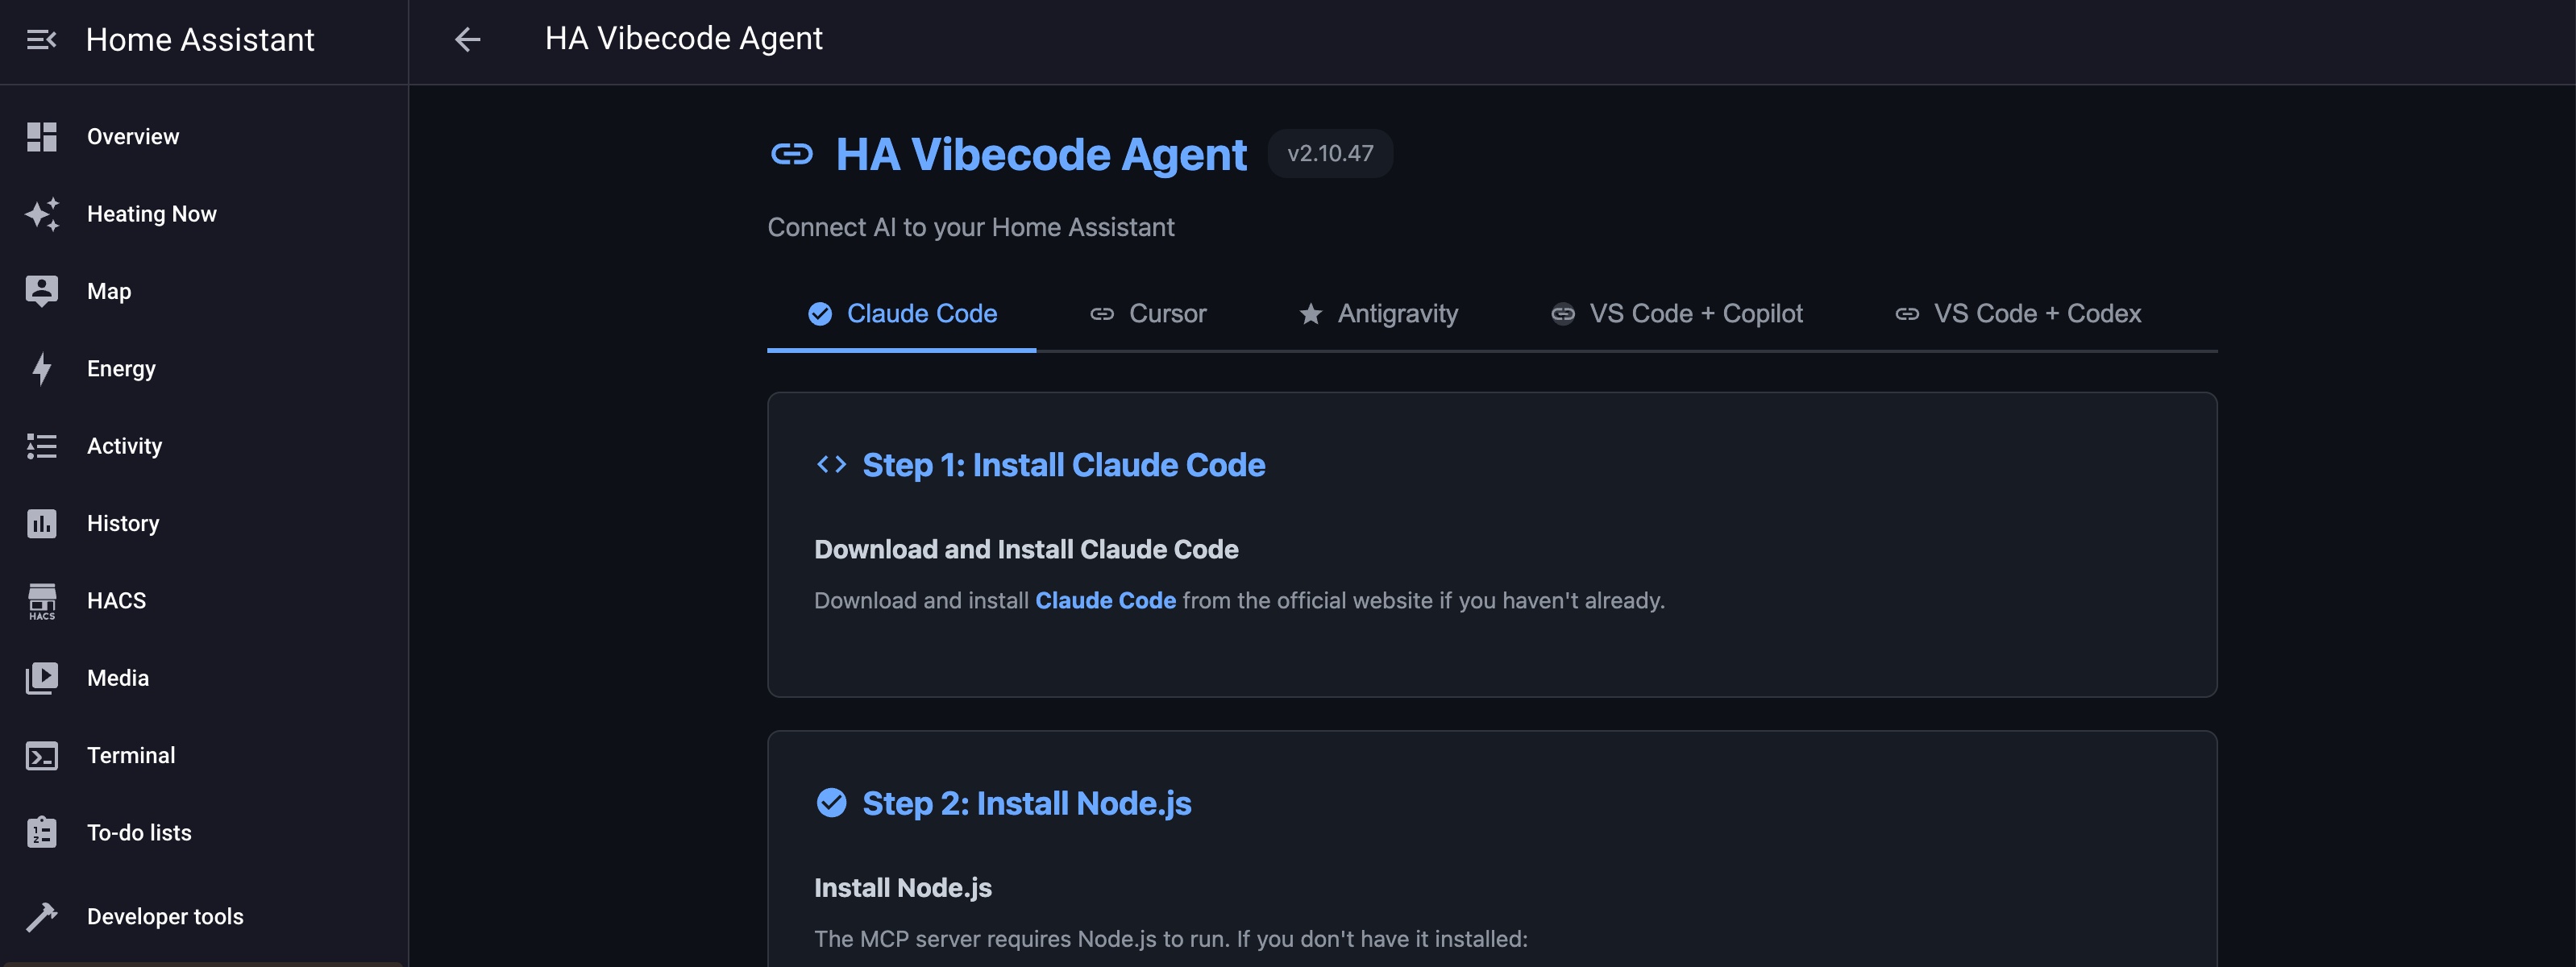Click the Download and Install Claude Code subheading
The width and height of the screenshot is (2576, 967).
click(1026, 550)
